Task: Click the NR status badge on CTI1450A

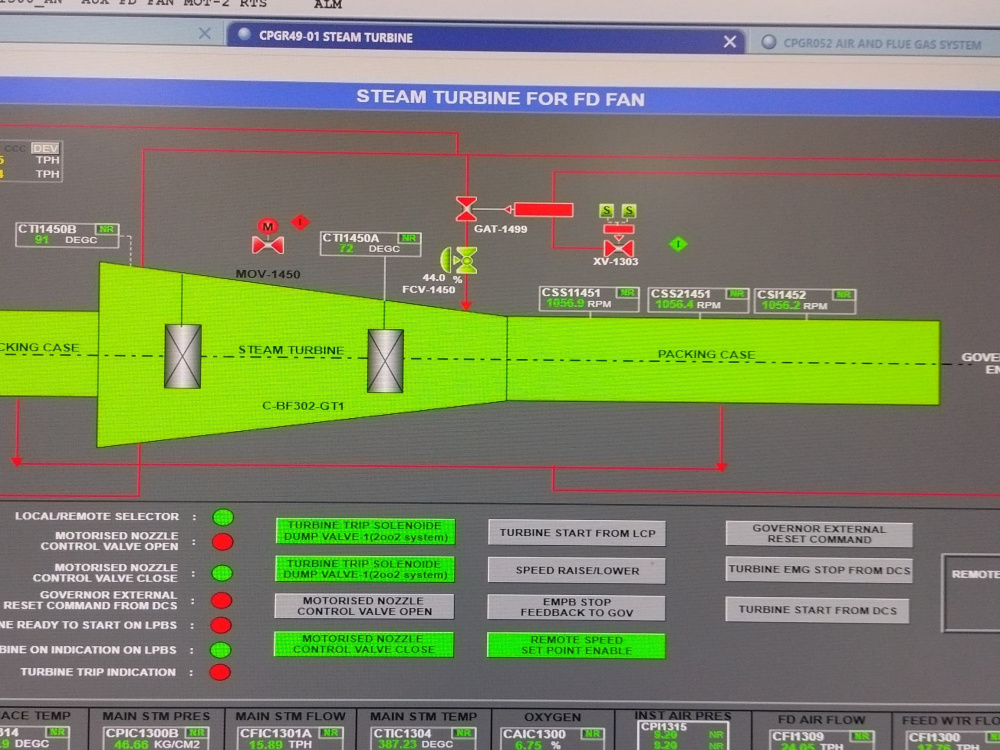Action: pyautogui.click(x=409, y=238)
